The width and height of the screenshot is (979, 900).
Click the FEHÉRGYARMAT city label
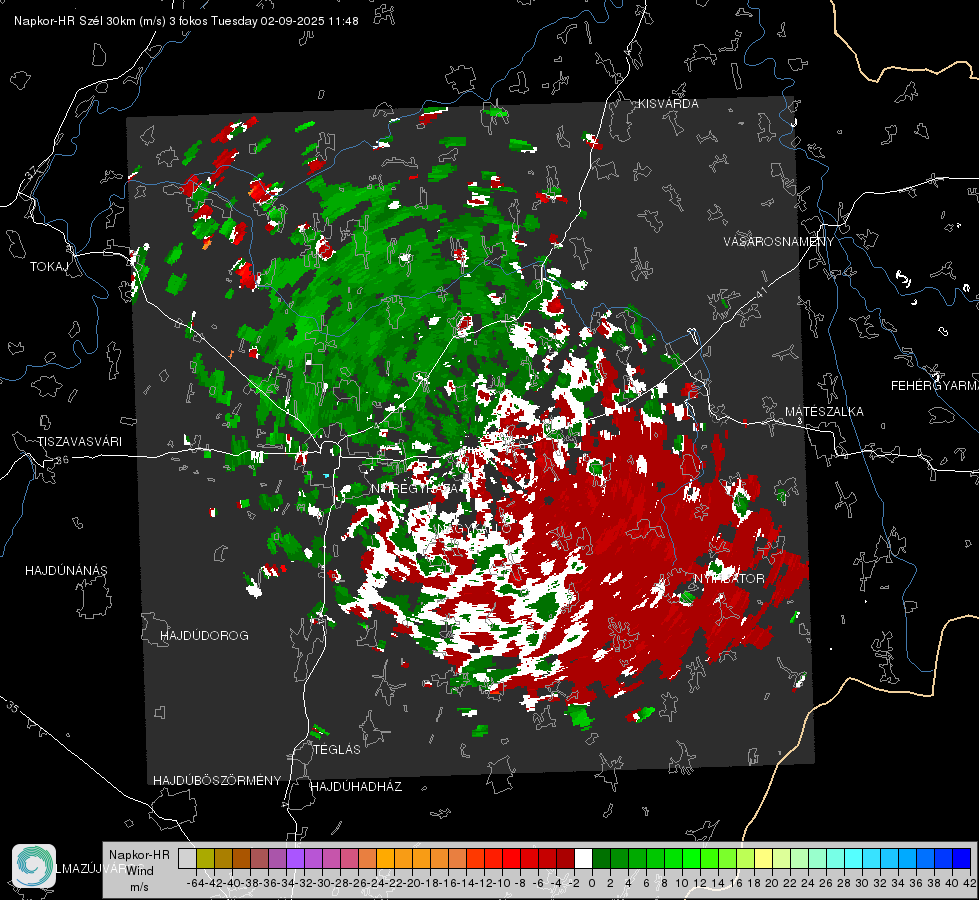click(935, 386)
